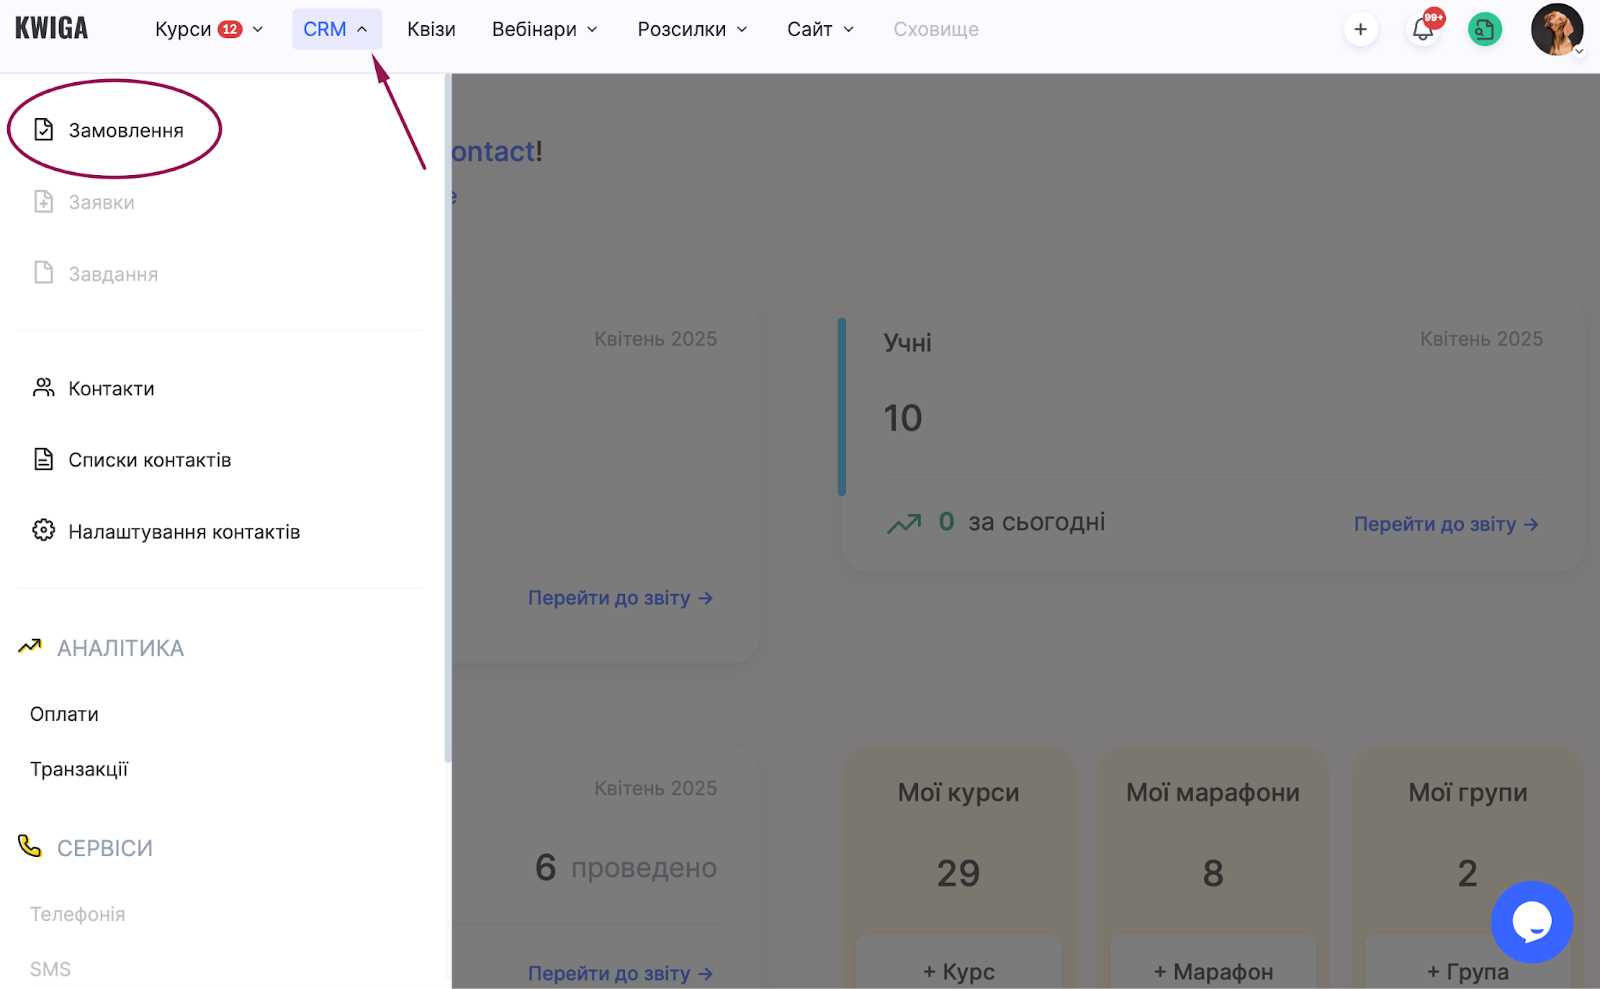The height and width of the screenshot is (989, 1600).
Task: Select the number 8 under Мої марафони
Action: pyautogui.click(x=1213, y=873)
